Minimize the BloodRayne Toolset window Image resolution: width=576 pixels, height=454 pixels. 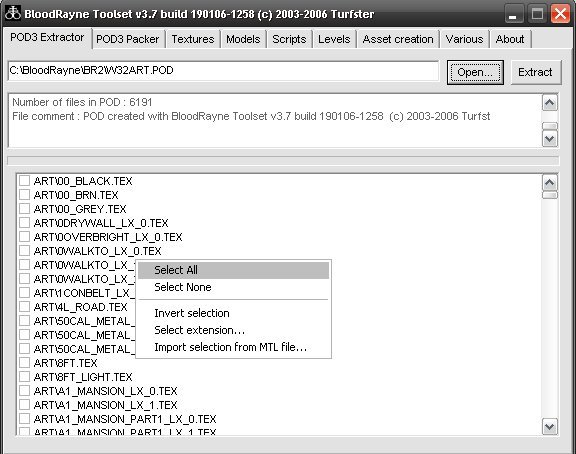[x=513, y=14]
